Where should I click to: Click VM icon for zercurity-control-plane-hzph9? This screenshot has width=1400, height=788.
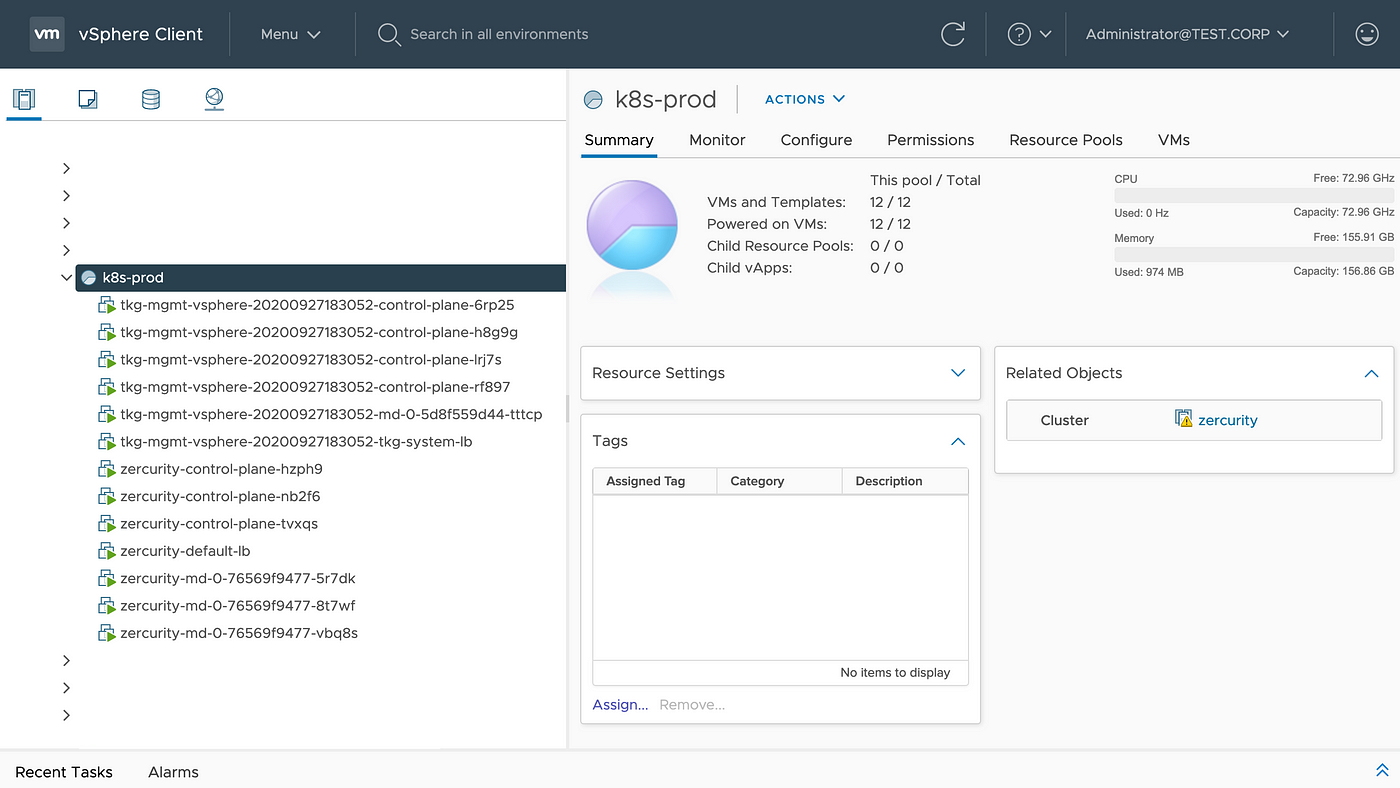coord(107,469)
